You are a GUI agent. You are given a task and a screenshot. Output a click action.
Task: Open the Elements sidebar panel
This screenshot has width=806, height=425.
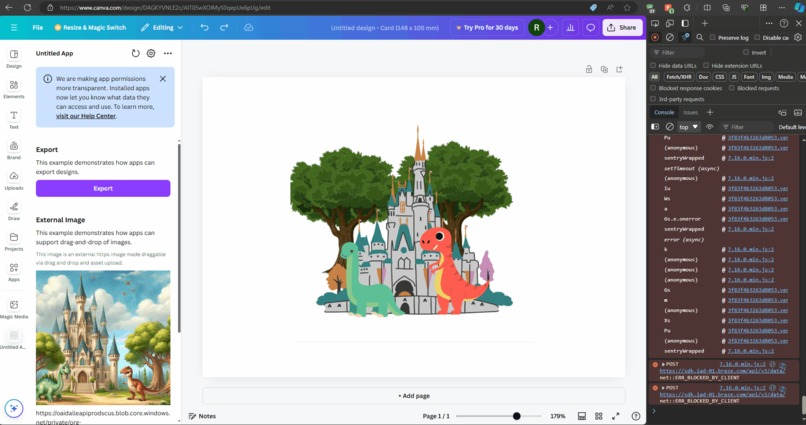pyautogui.click(x=14, y=89)
